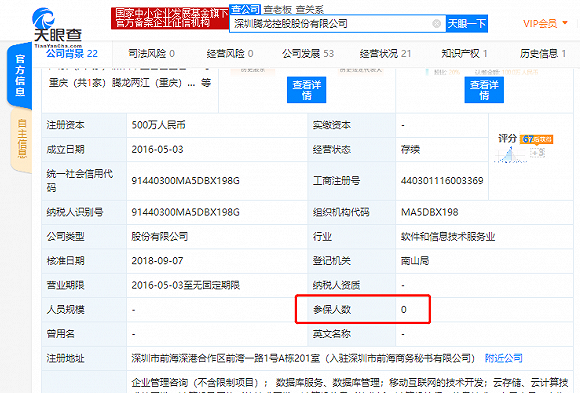The image size is (580, 393).
Task: Click the approval date 2018-09-07
Action: tap(157, 261)
